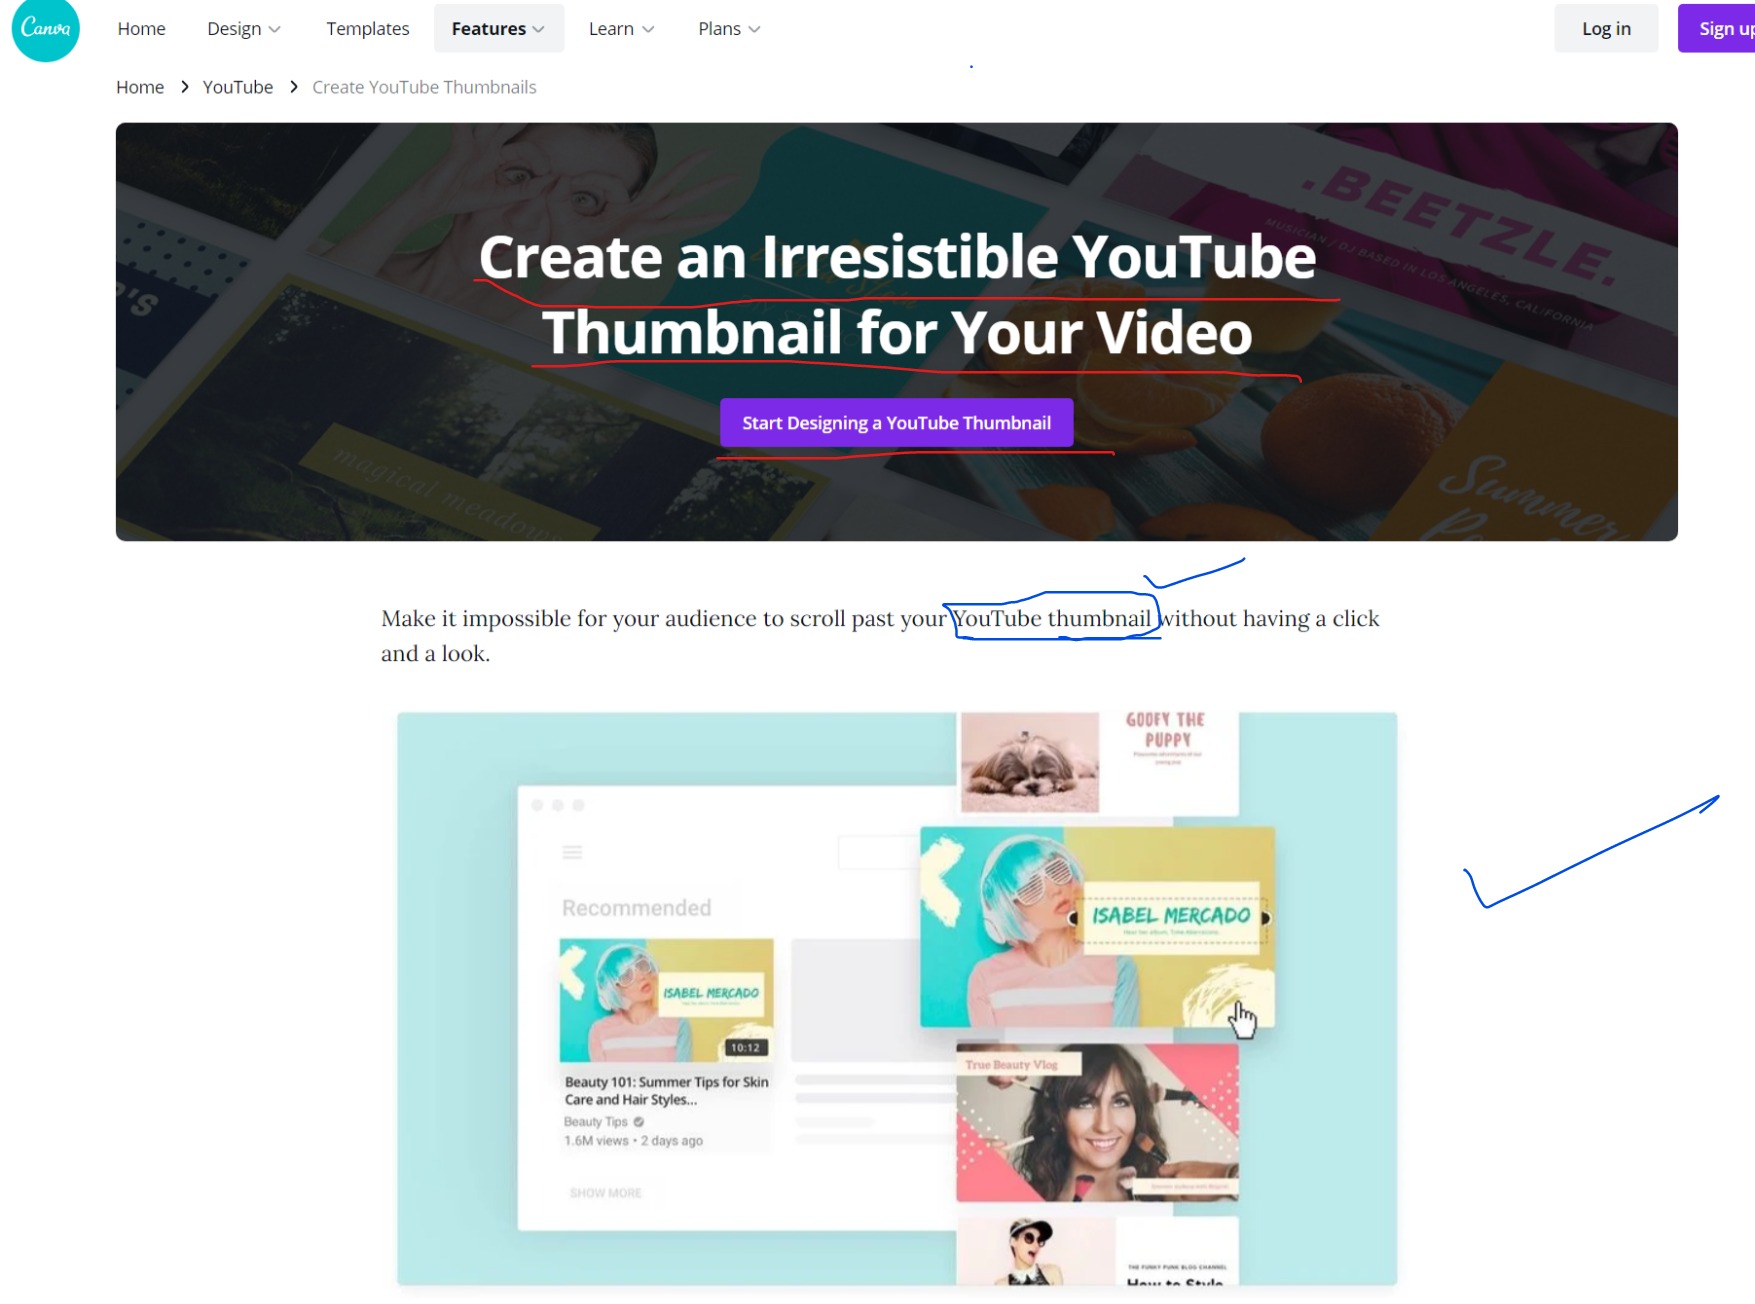
Task: Click the breadcrumb arrow after YouTube
Action: click(293, 87)
